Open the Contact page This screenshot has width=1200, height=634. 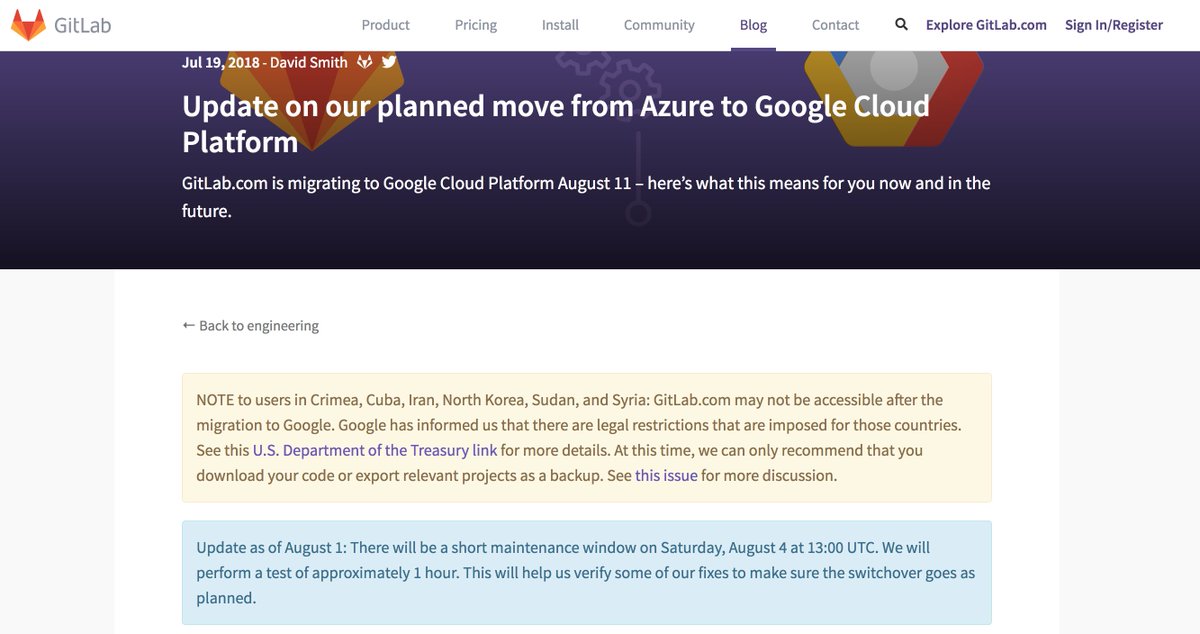(835, 25)
